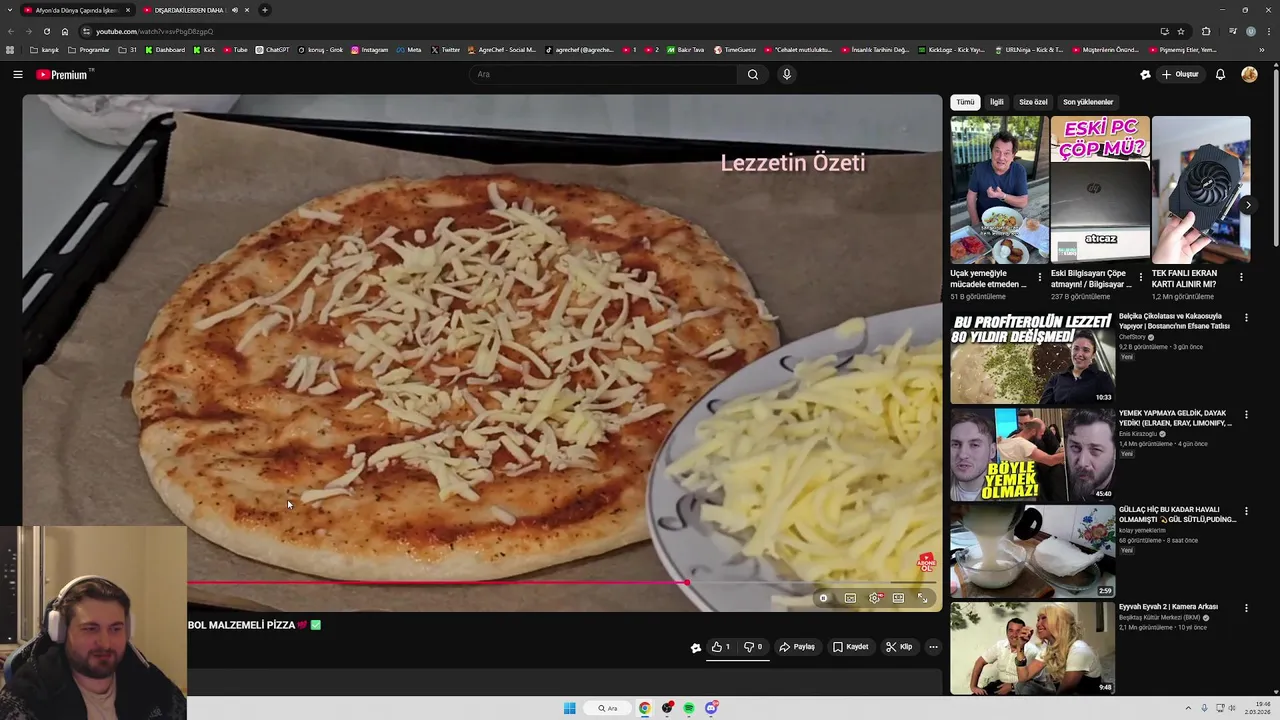Open a new browser tab
This screenshot has width=1280, height=720.
click(264, 10)
